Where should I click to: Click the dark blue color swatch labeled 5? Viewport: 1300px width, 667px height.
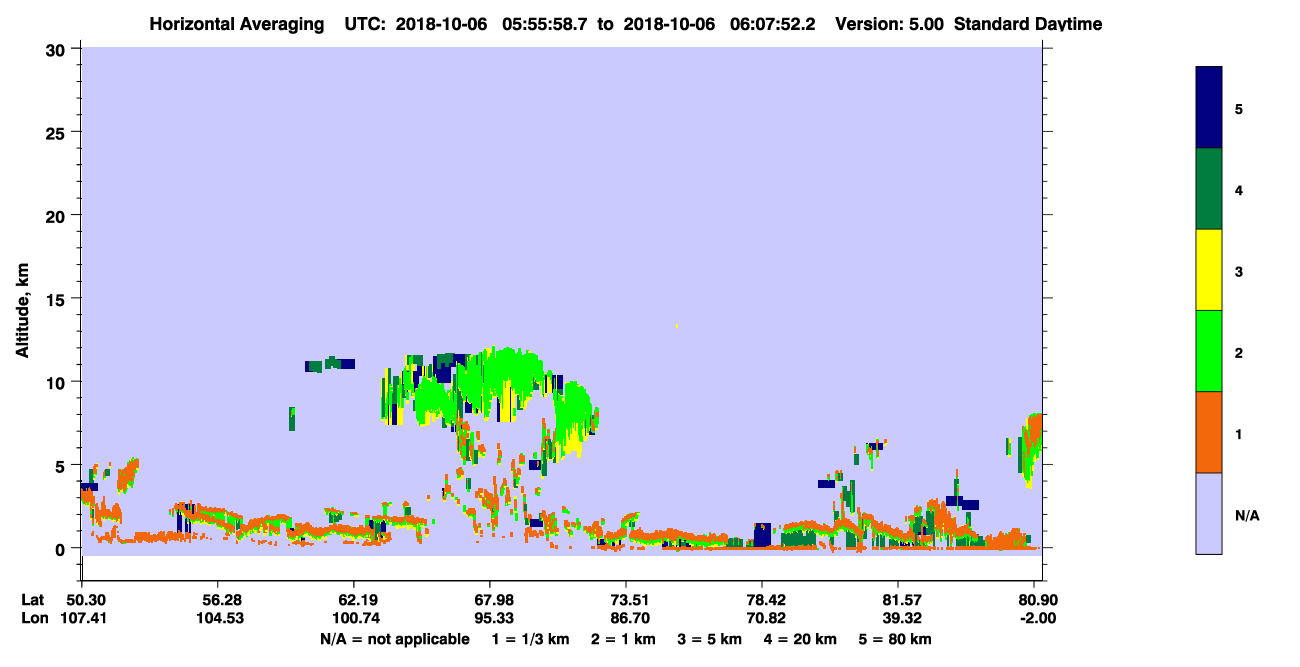click(x=1209, y=108)
